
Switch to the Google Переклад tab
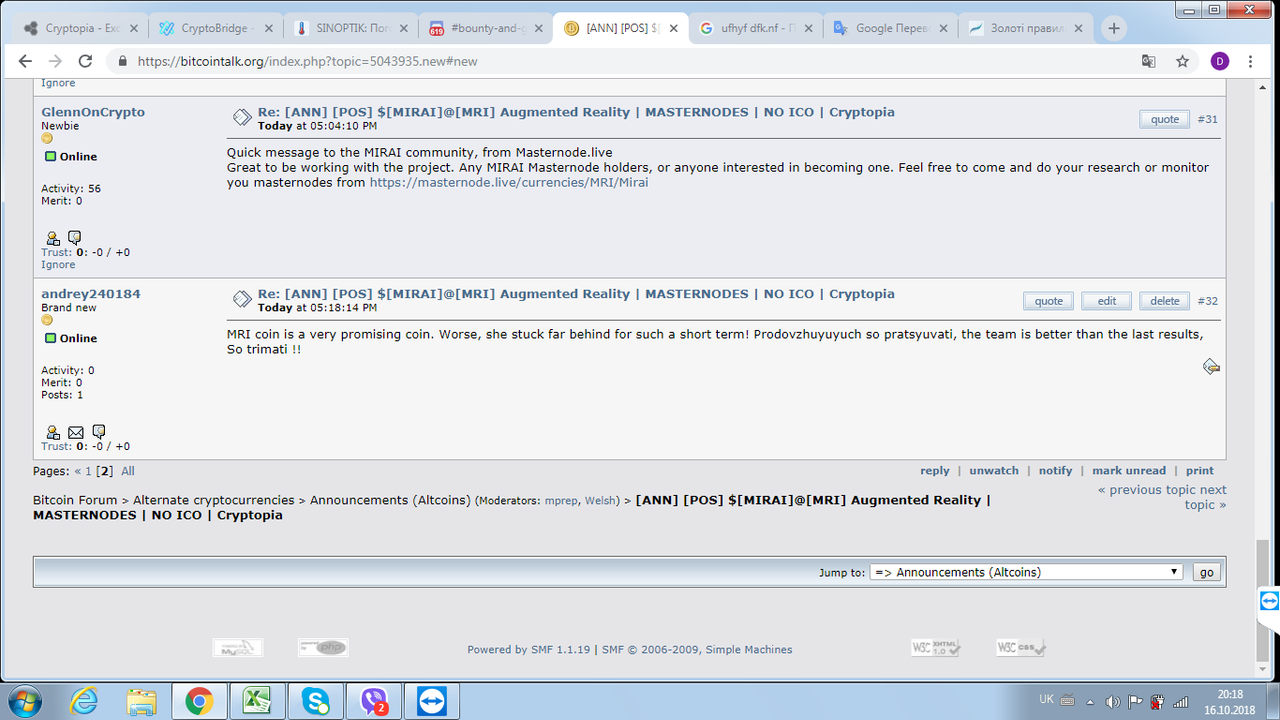click(x=890, y=29)
